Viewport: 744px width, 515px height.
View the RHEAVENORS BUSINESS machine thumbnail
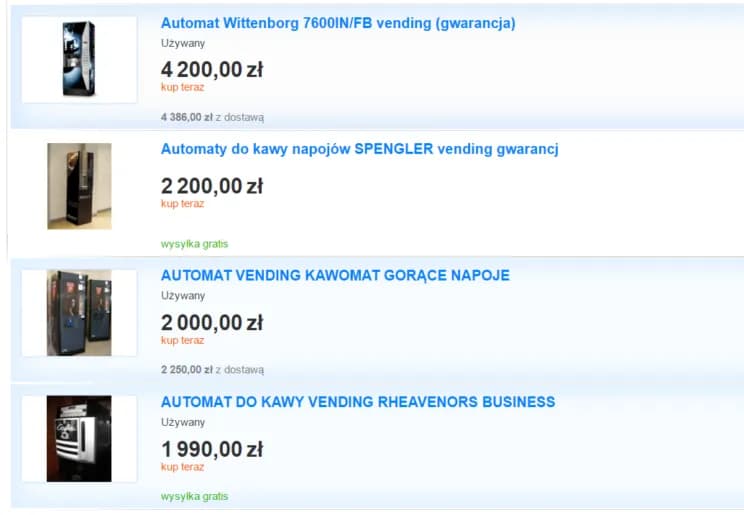(79, 438)
